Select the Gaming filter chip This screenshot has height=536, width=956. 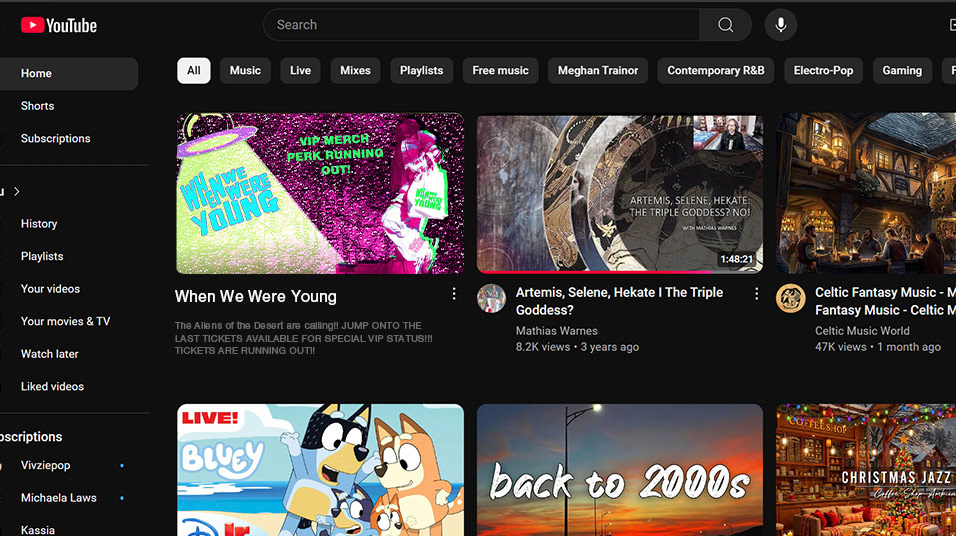pyautogui.click(x=902, y=71)
